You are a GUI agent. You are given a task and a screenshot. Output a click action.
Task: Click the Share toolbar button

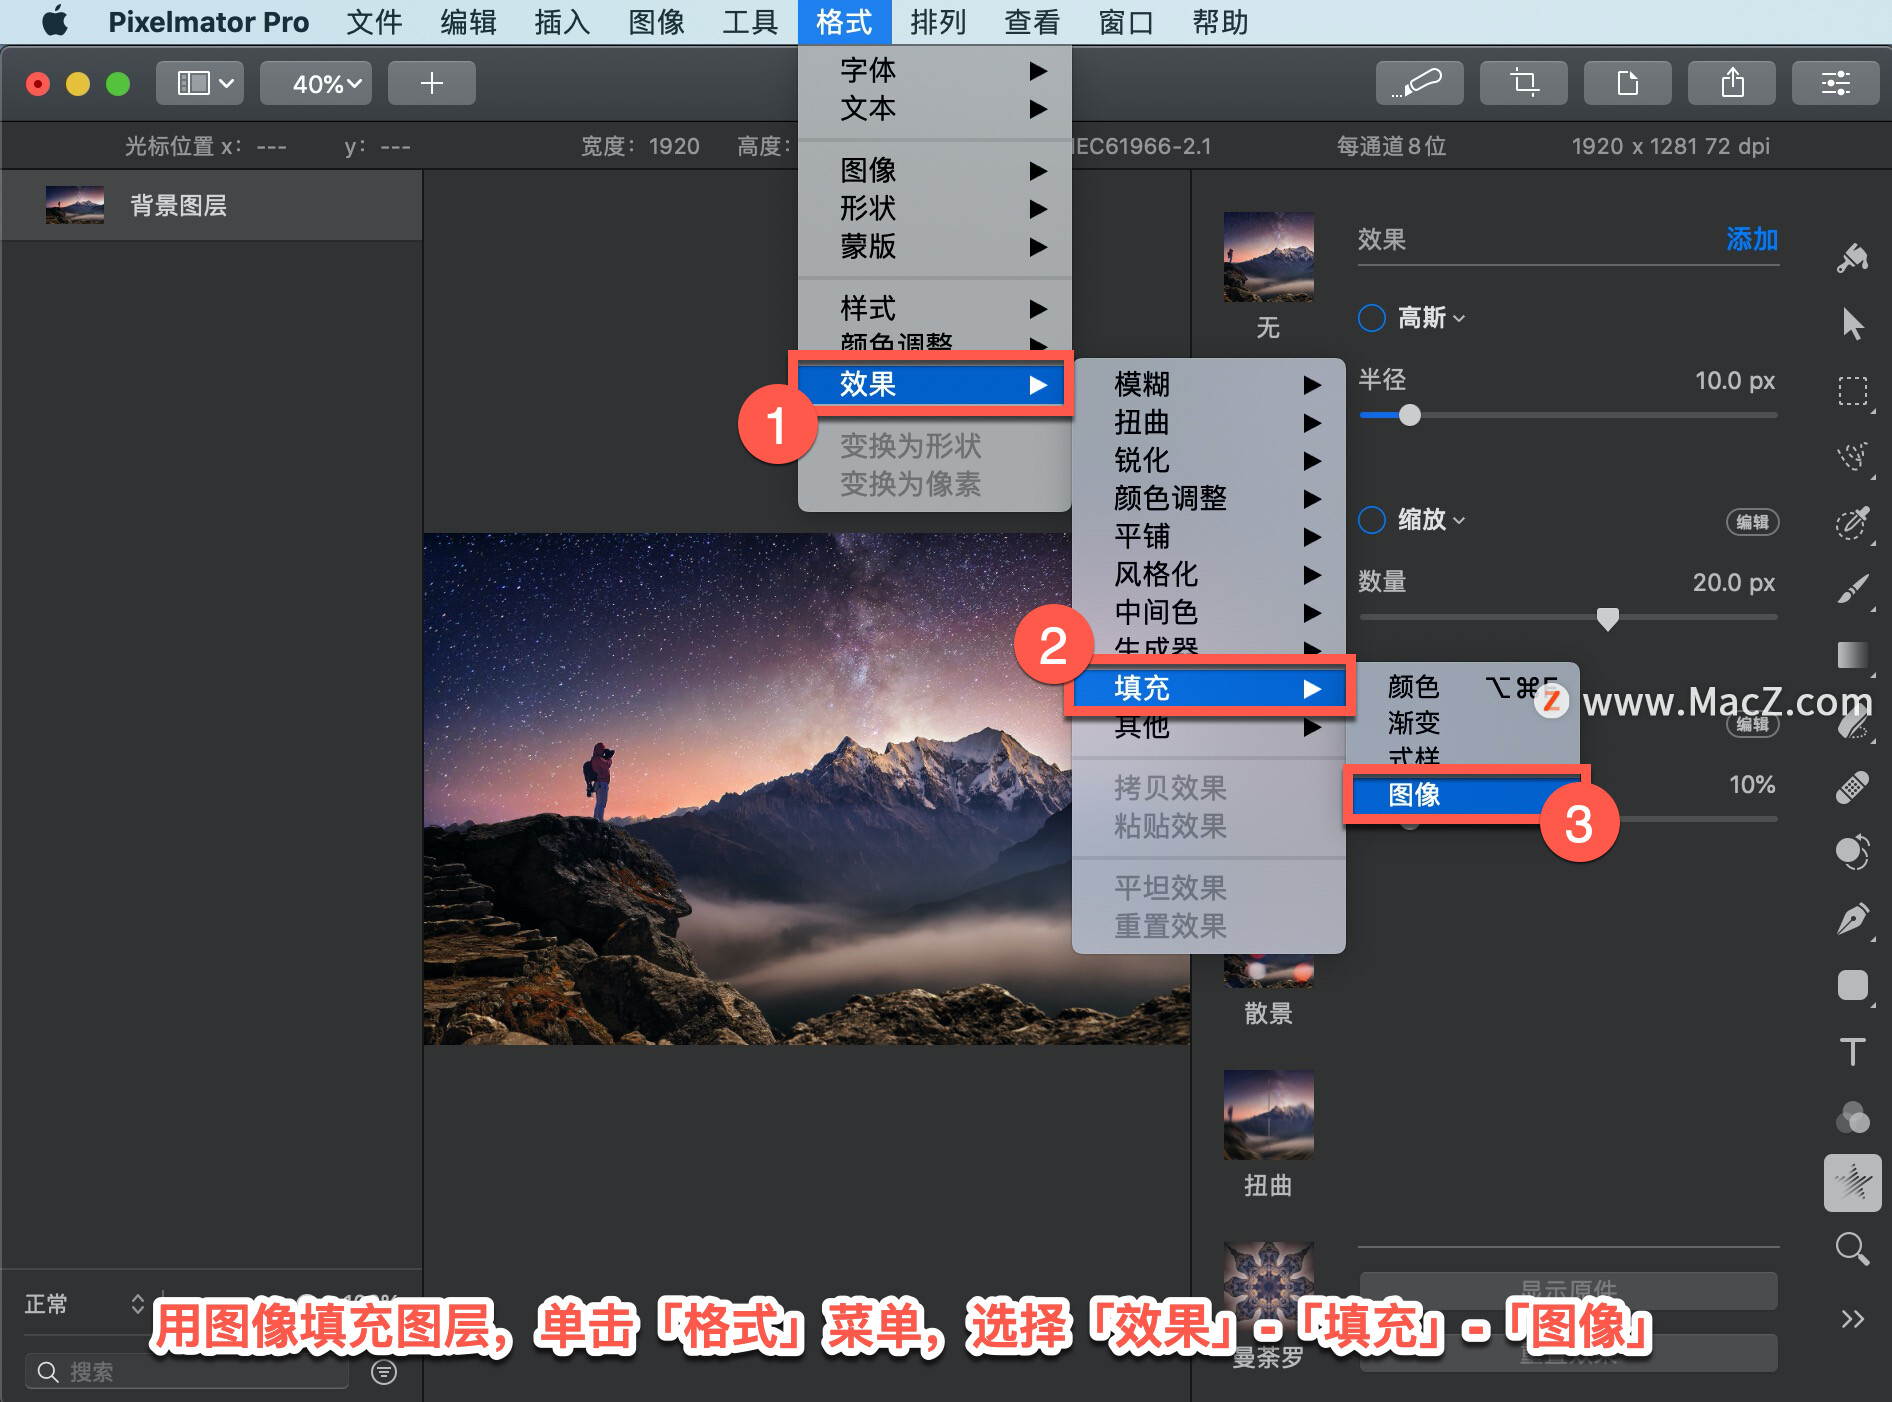1731,83
